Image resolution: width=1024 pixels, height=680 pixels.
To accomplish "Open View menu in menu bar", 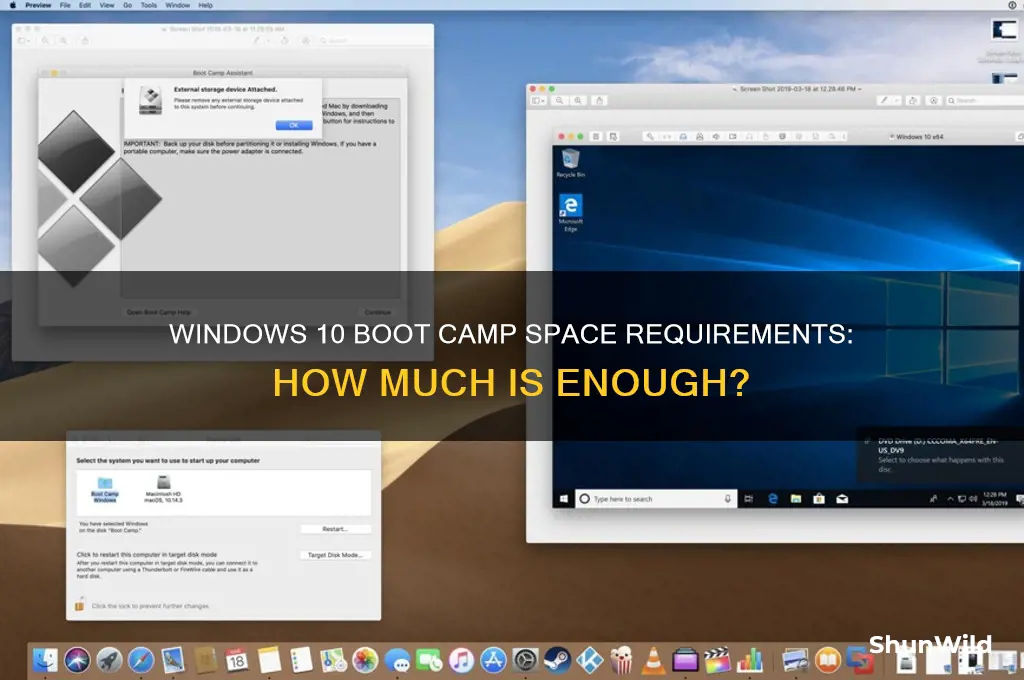I will click(106, 5).
